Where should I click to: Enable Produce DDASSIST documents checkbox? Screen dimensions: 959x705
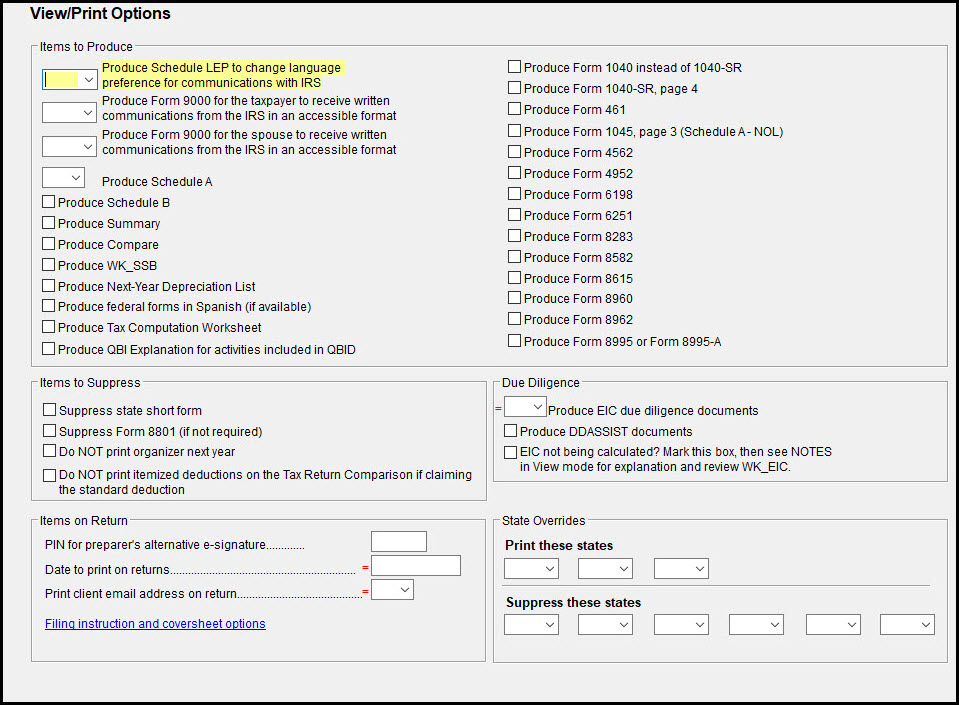(511, 431)
